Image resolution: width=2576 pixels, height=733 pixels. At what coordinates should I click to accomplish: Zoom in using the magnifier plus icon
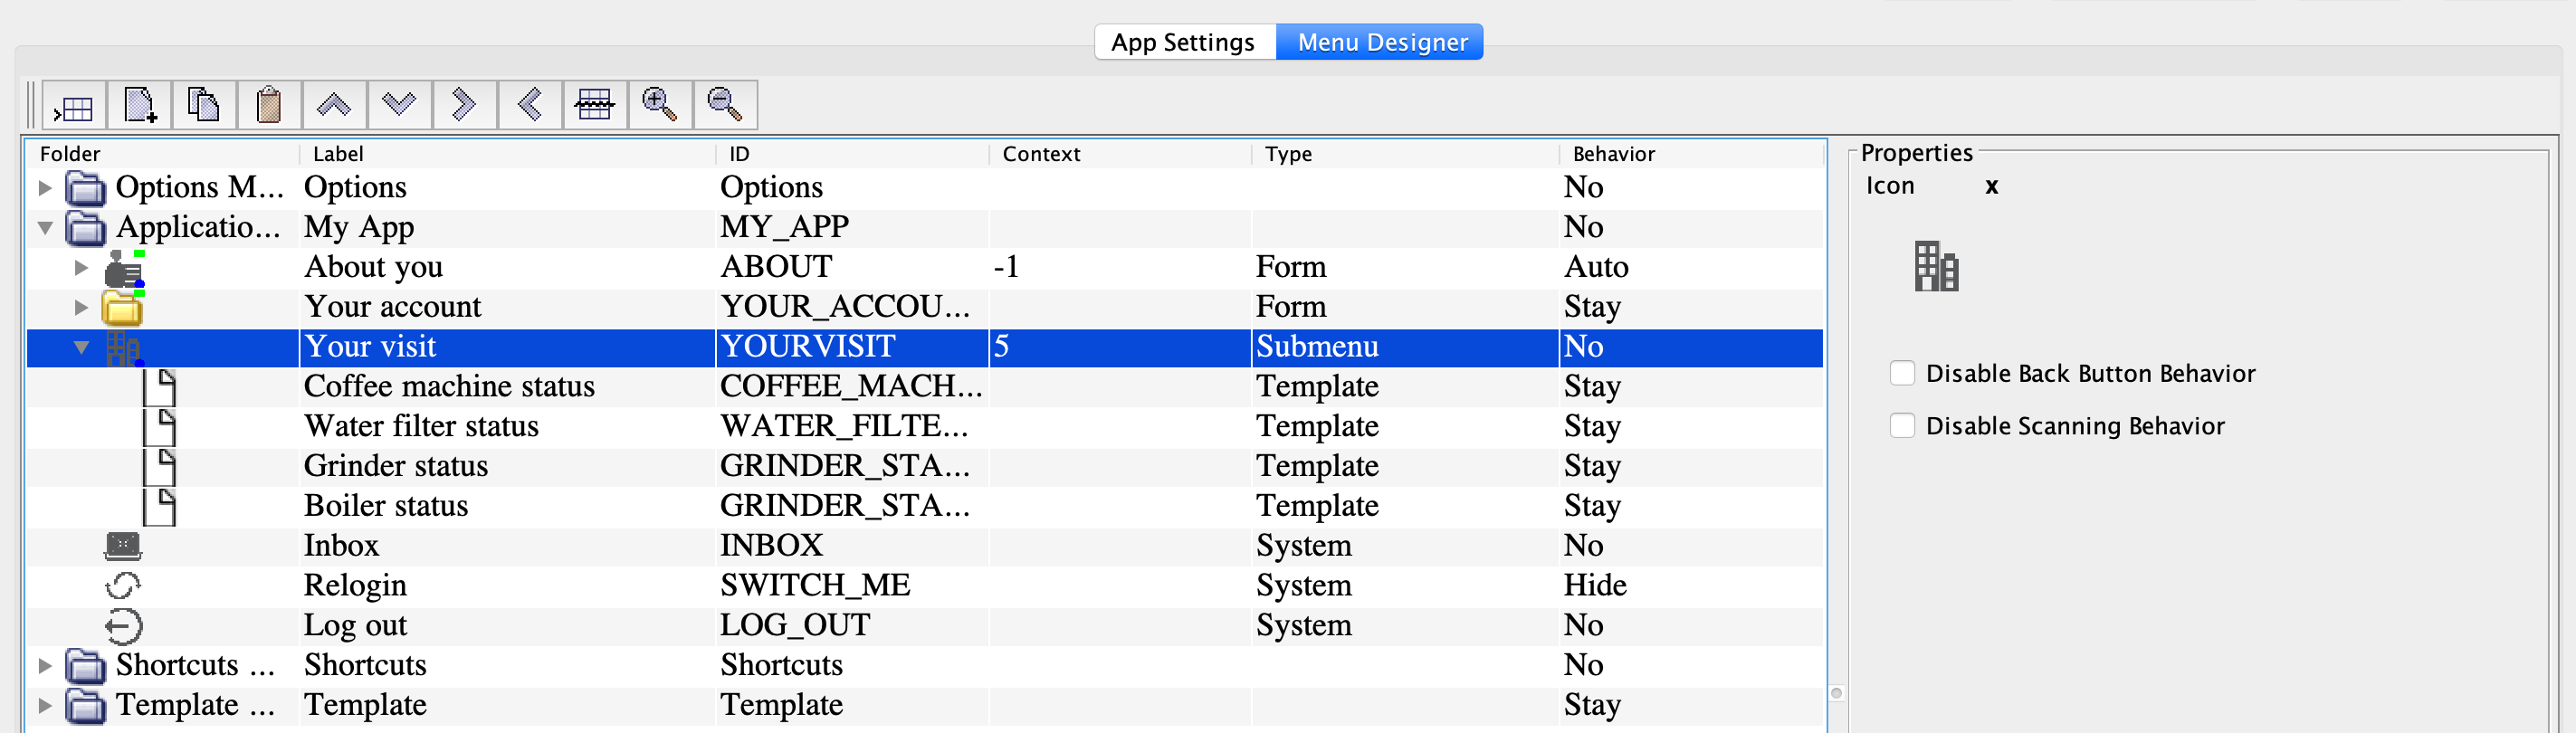[660, 105]
